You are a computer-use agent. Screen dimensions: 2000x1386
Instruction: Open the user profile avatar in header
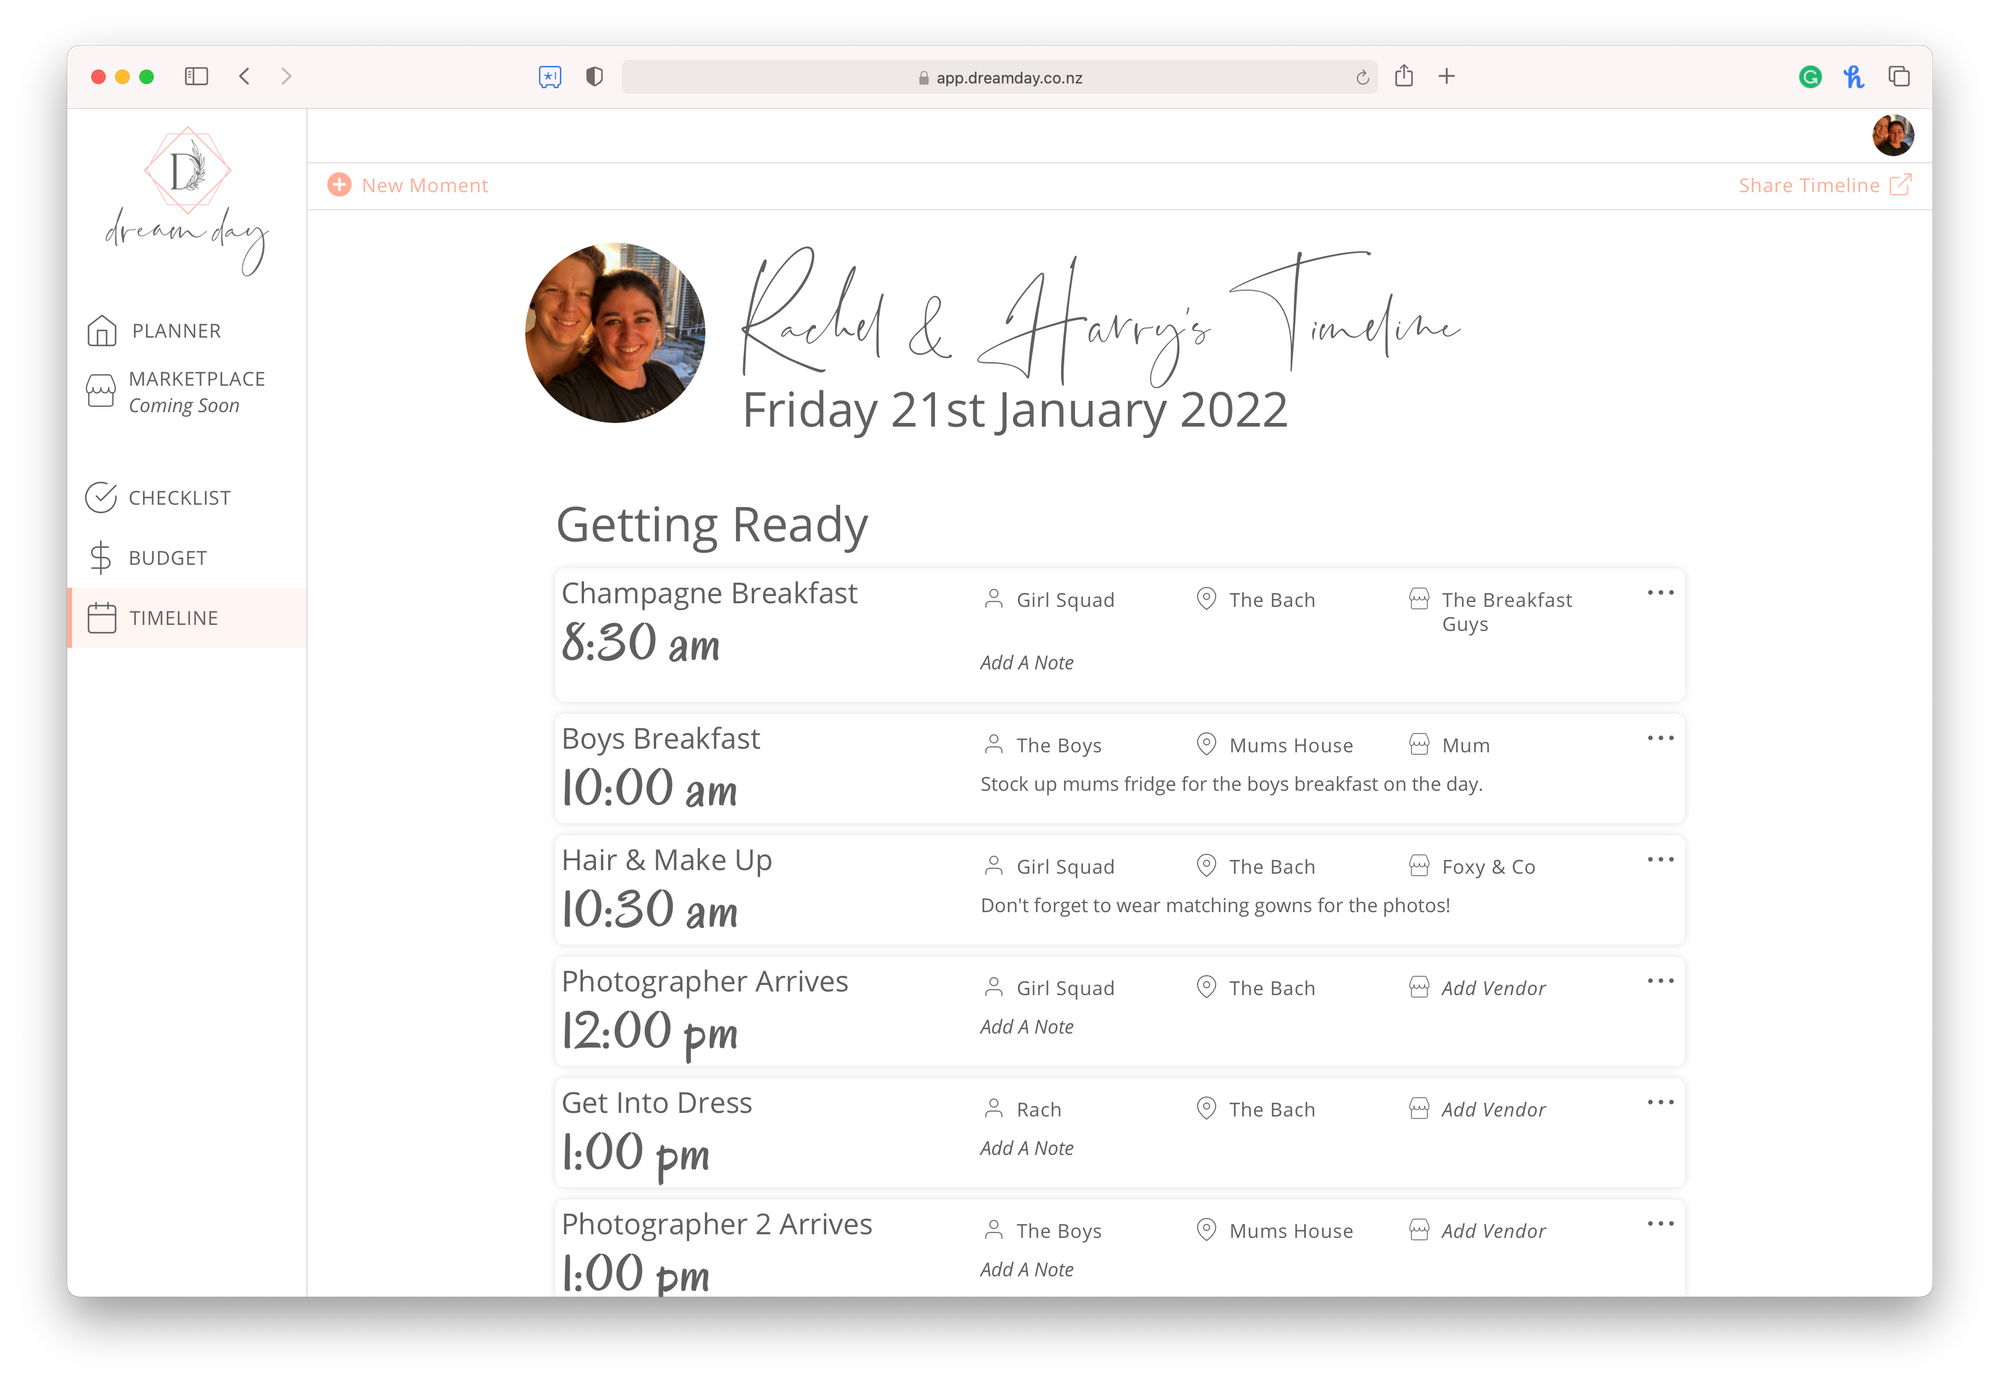1893,135
